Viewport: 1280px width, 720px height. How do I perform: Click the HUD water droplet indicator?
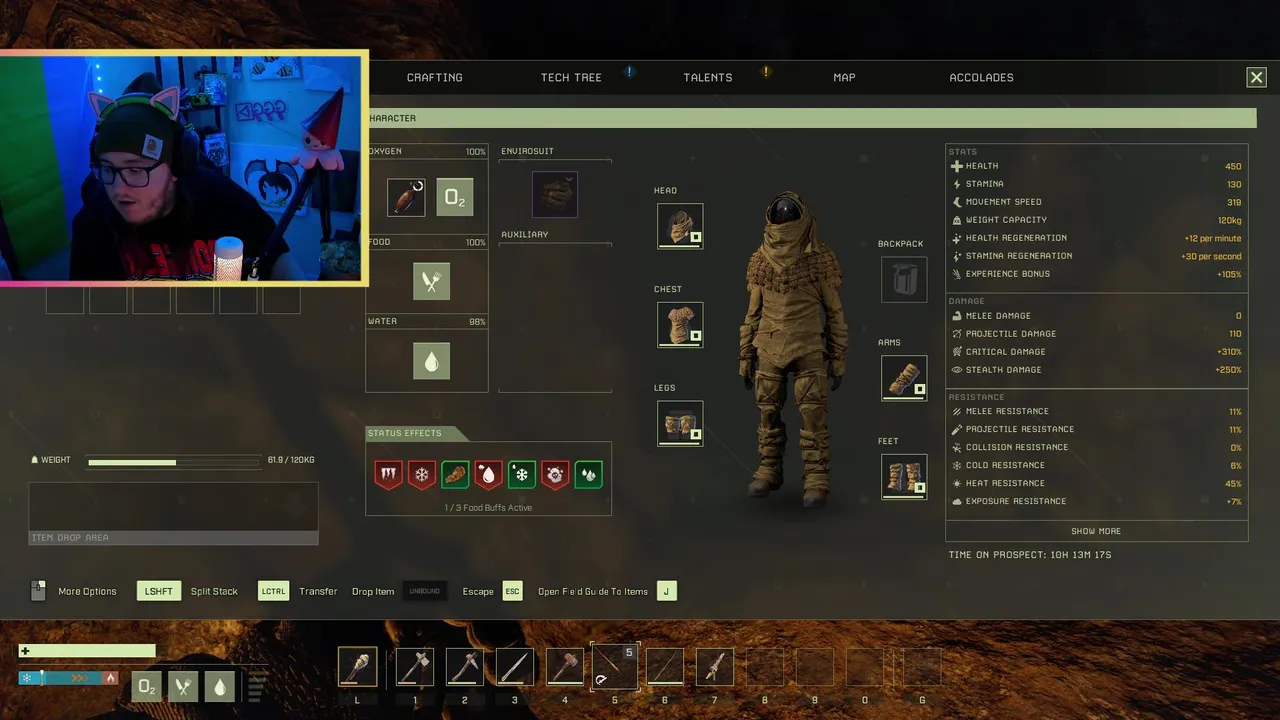pos(220,686)
